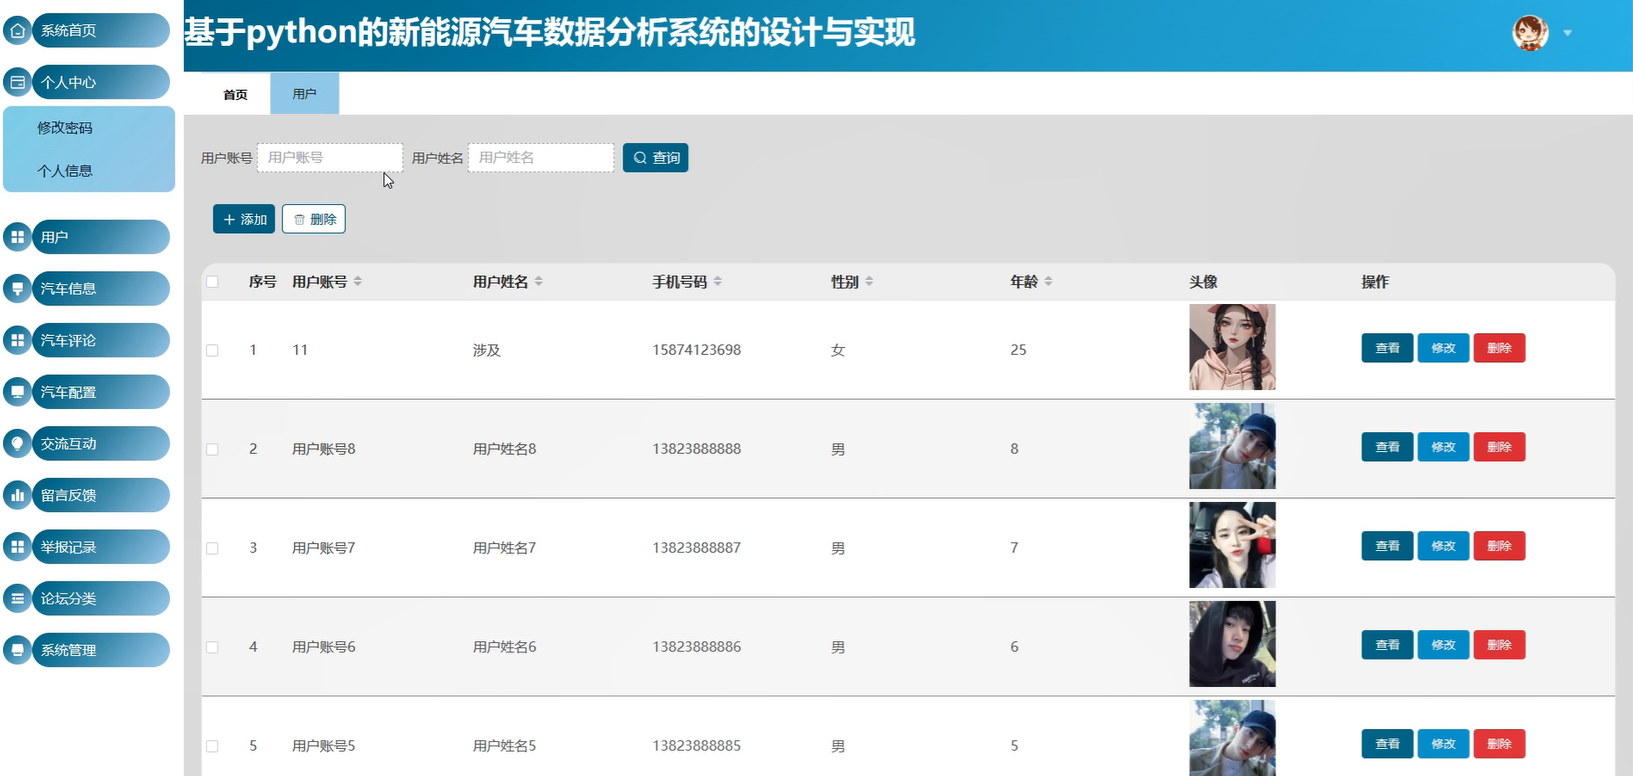Open 修改密码 submenu item

65,128
